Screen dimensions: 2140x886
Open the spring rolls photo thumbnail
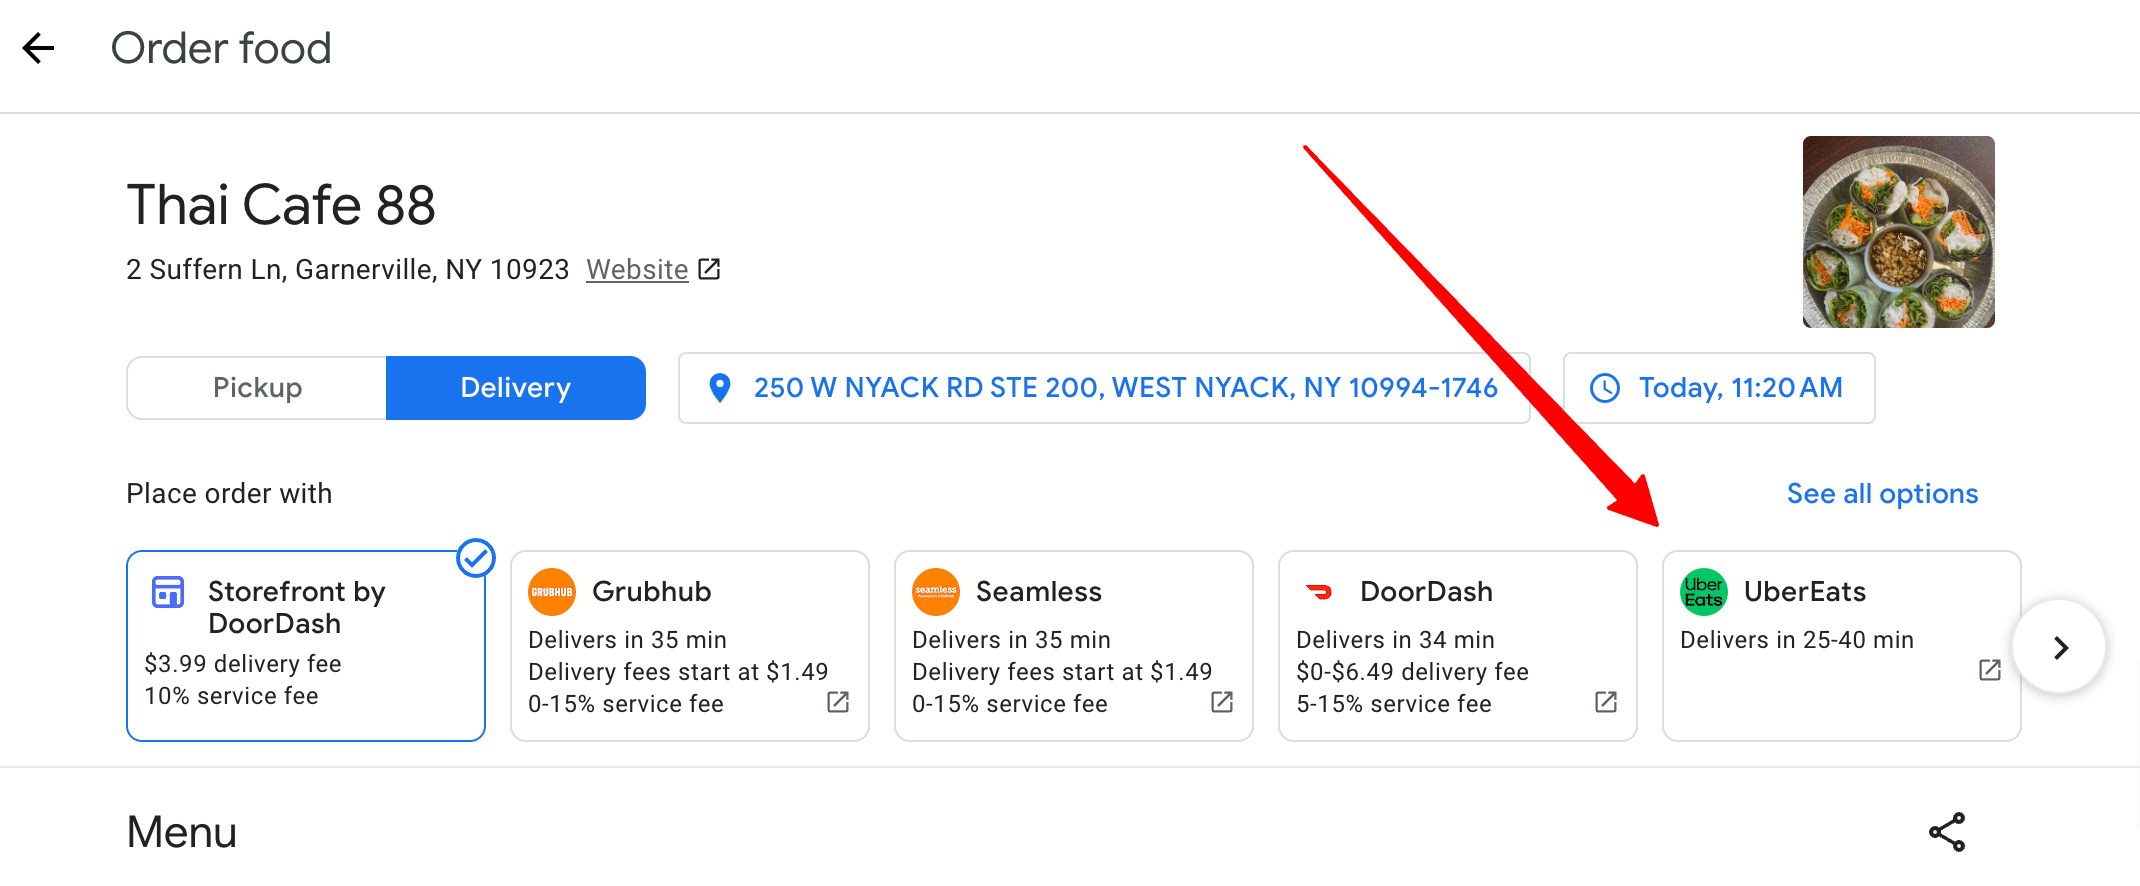pos(1898,232)
